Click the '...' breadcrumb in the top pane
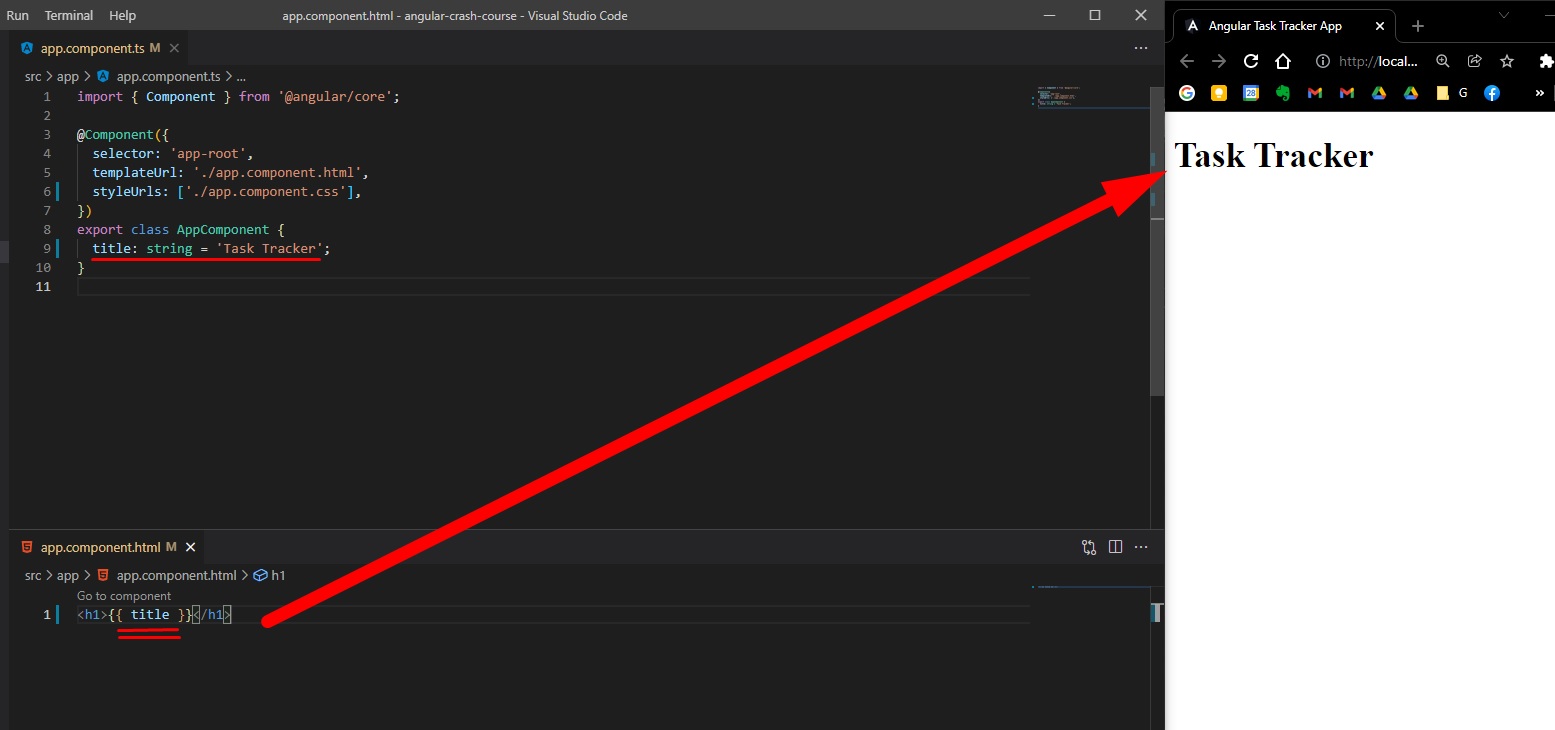 [x=241, y=76]
